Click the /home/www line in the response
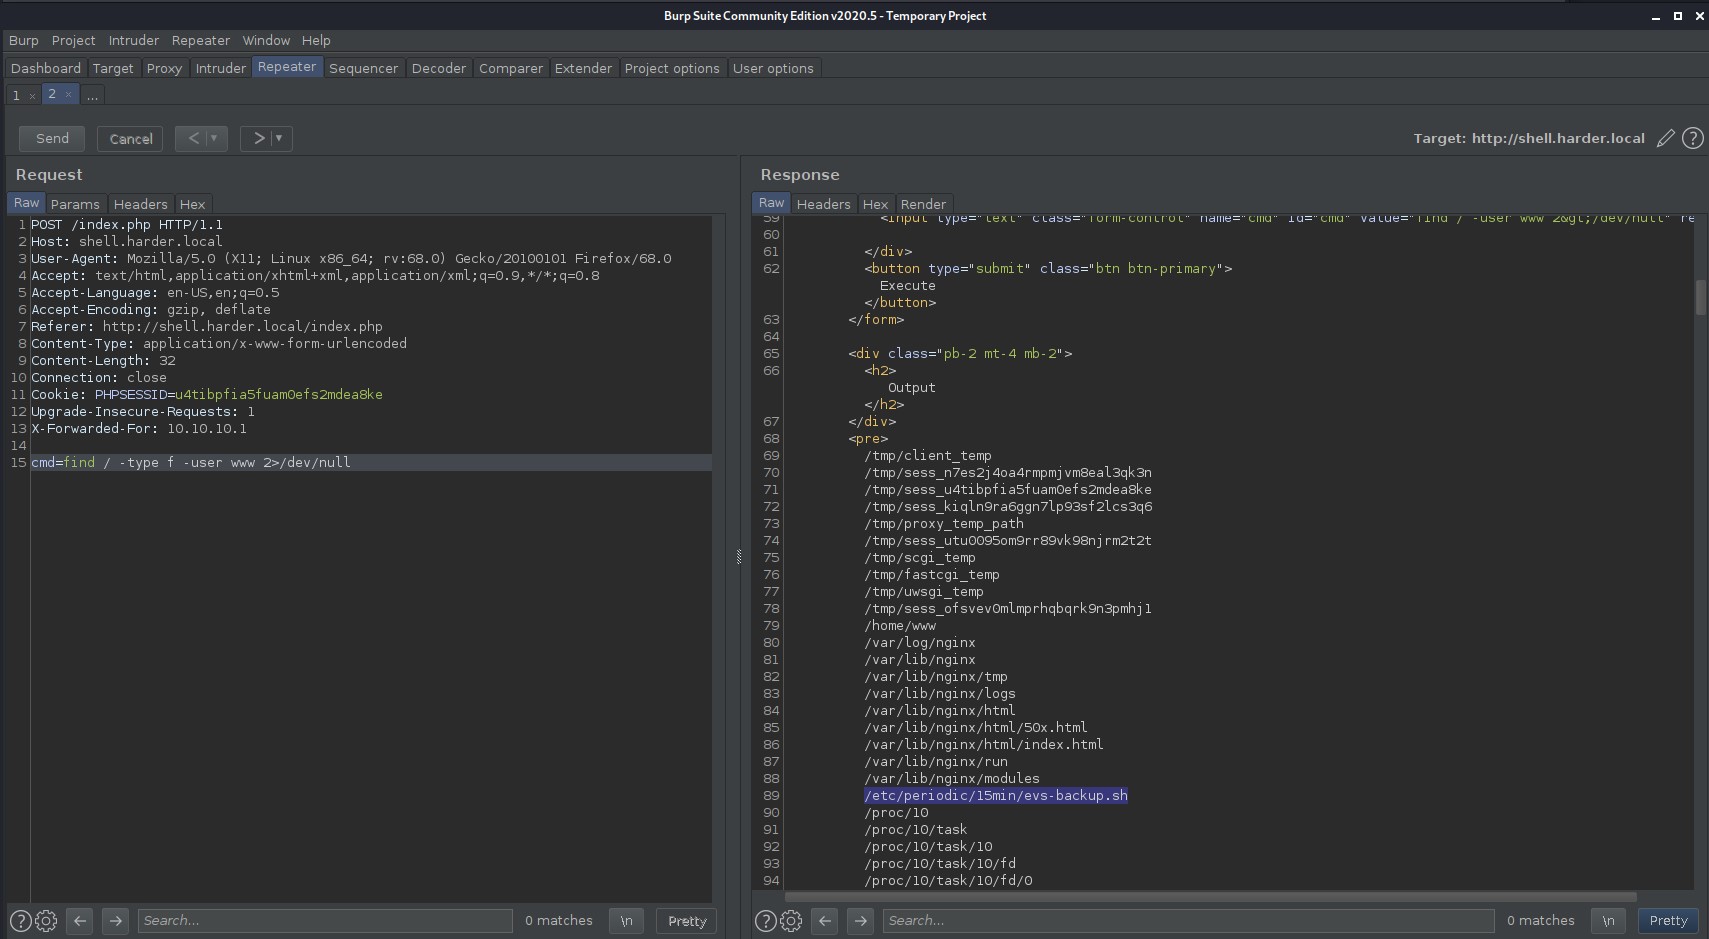This screenshot has height=939, width=1709. 900,626
